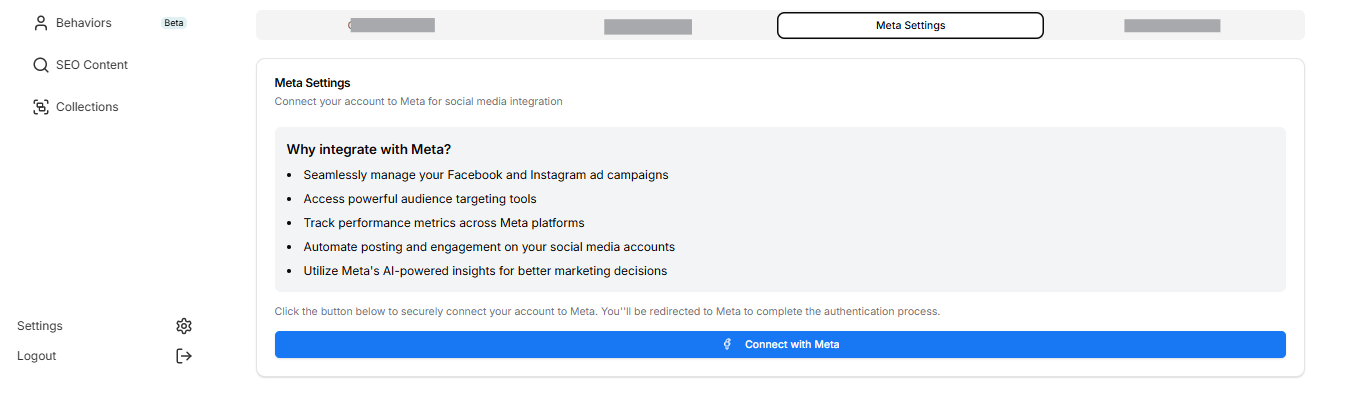This screenshot has width=1346, height=400.
Task: Select the first tab left of Meta Settings
Action: (391, 25)
